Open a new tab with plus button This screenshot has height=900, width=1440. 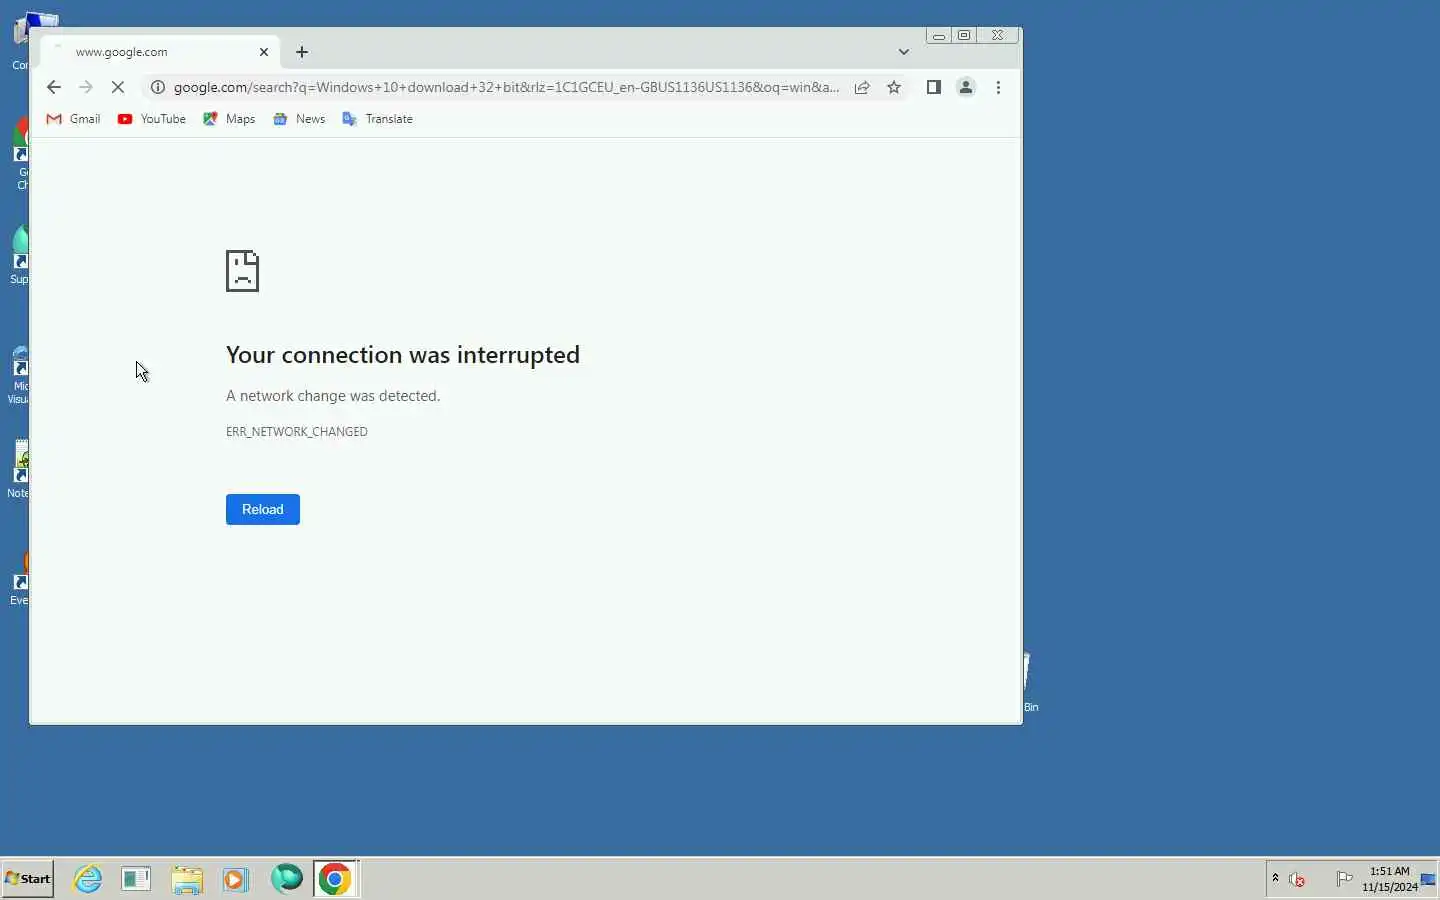point(302,52)
